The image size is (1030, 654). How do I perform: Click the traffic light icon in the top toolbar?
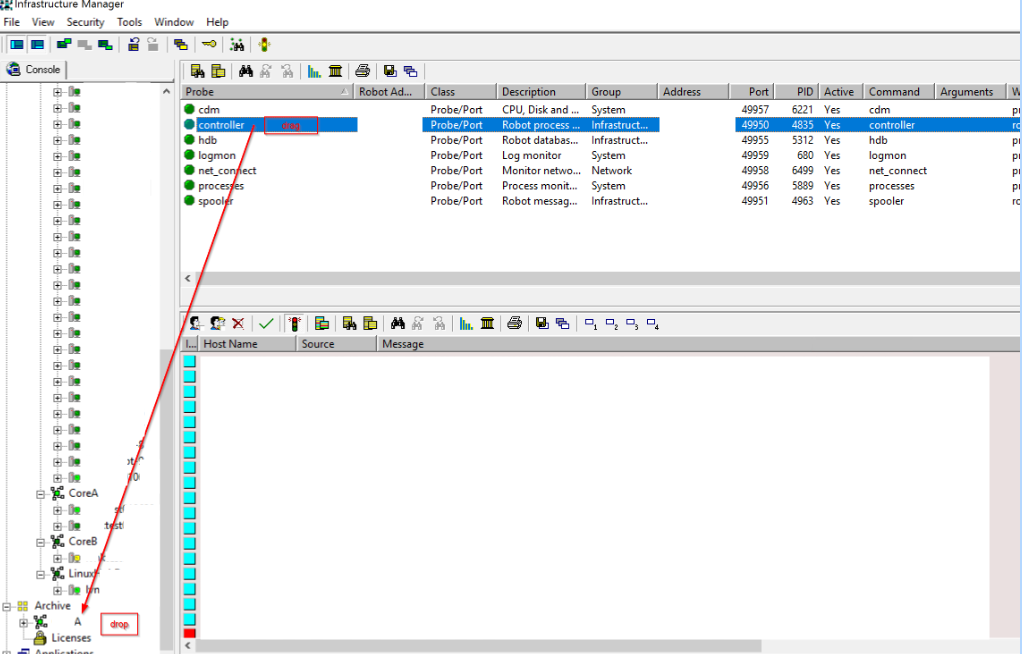[x=264, y=45]
